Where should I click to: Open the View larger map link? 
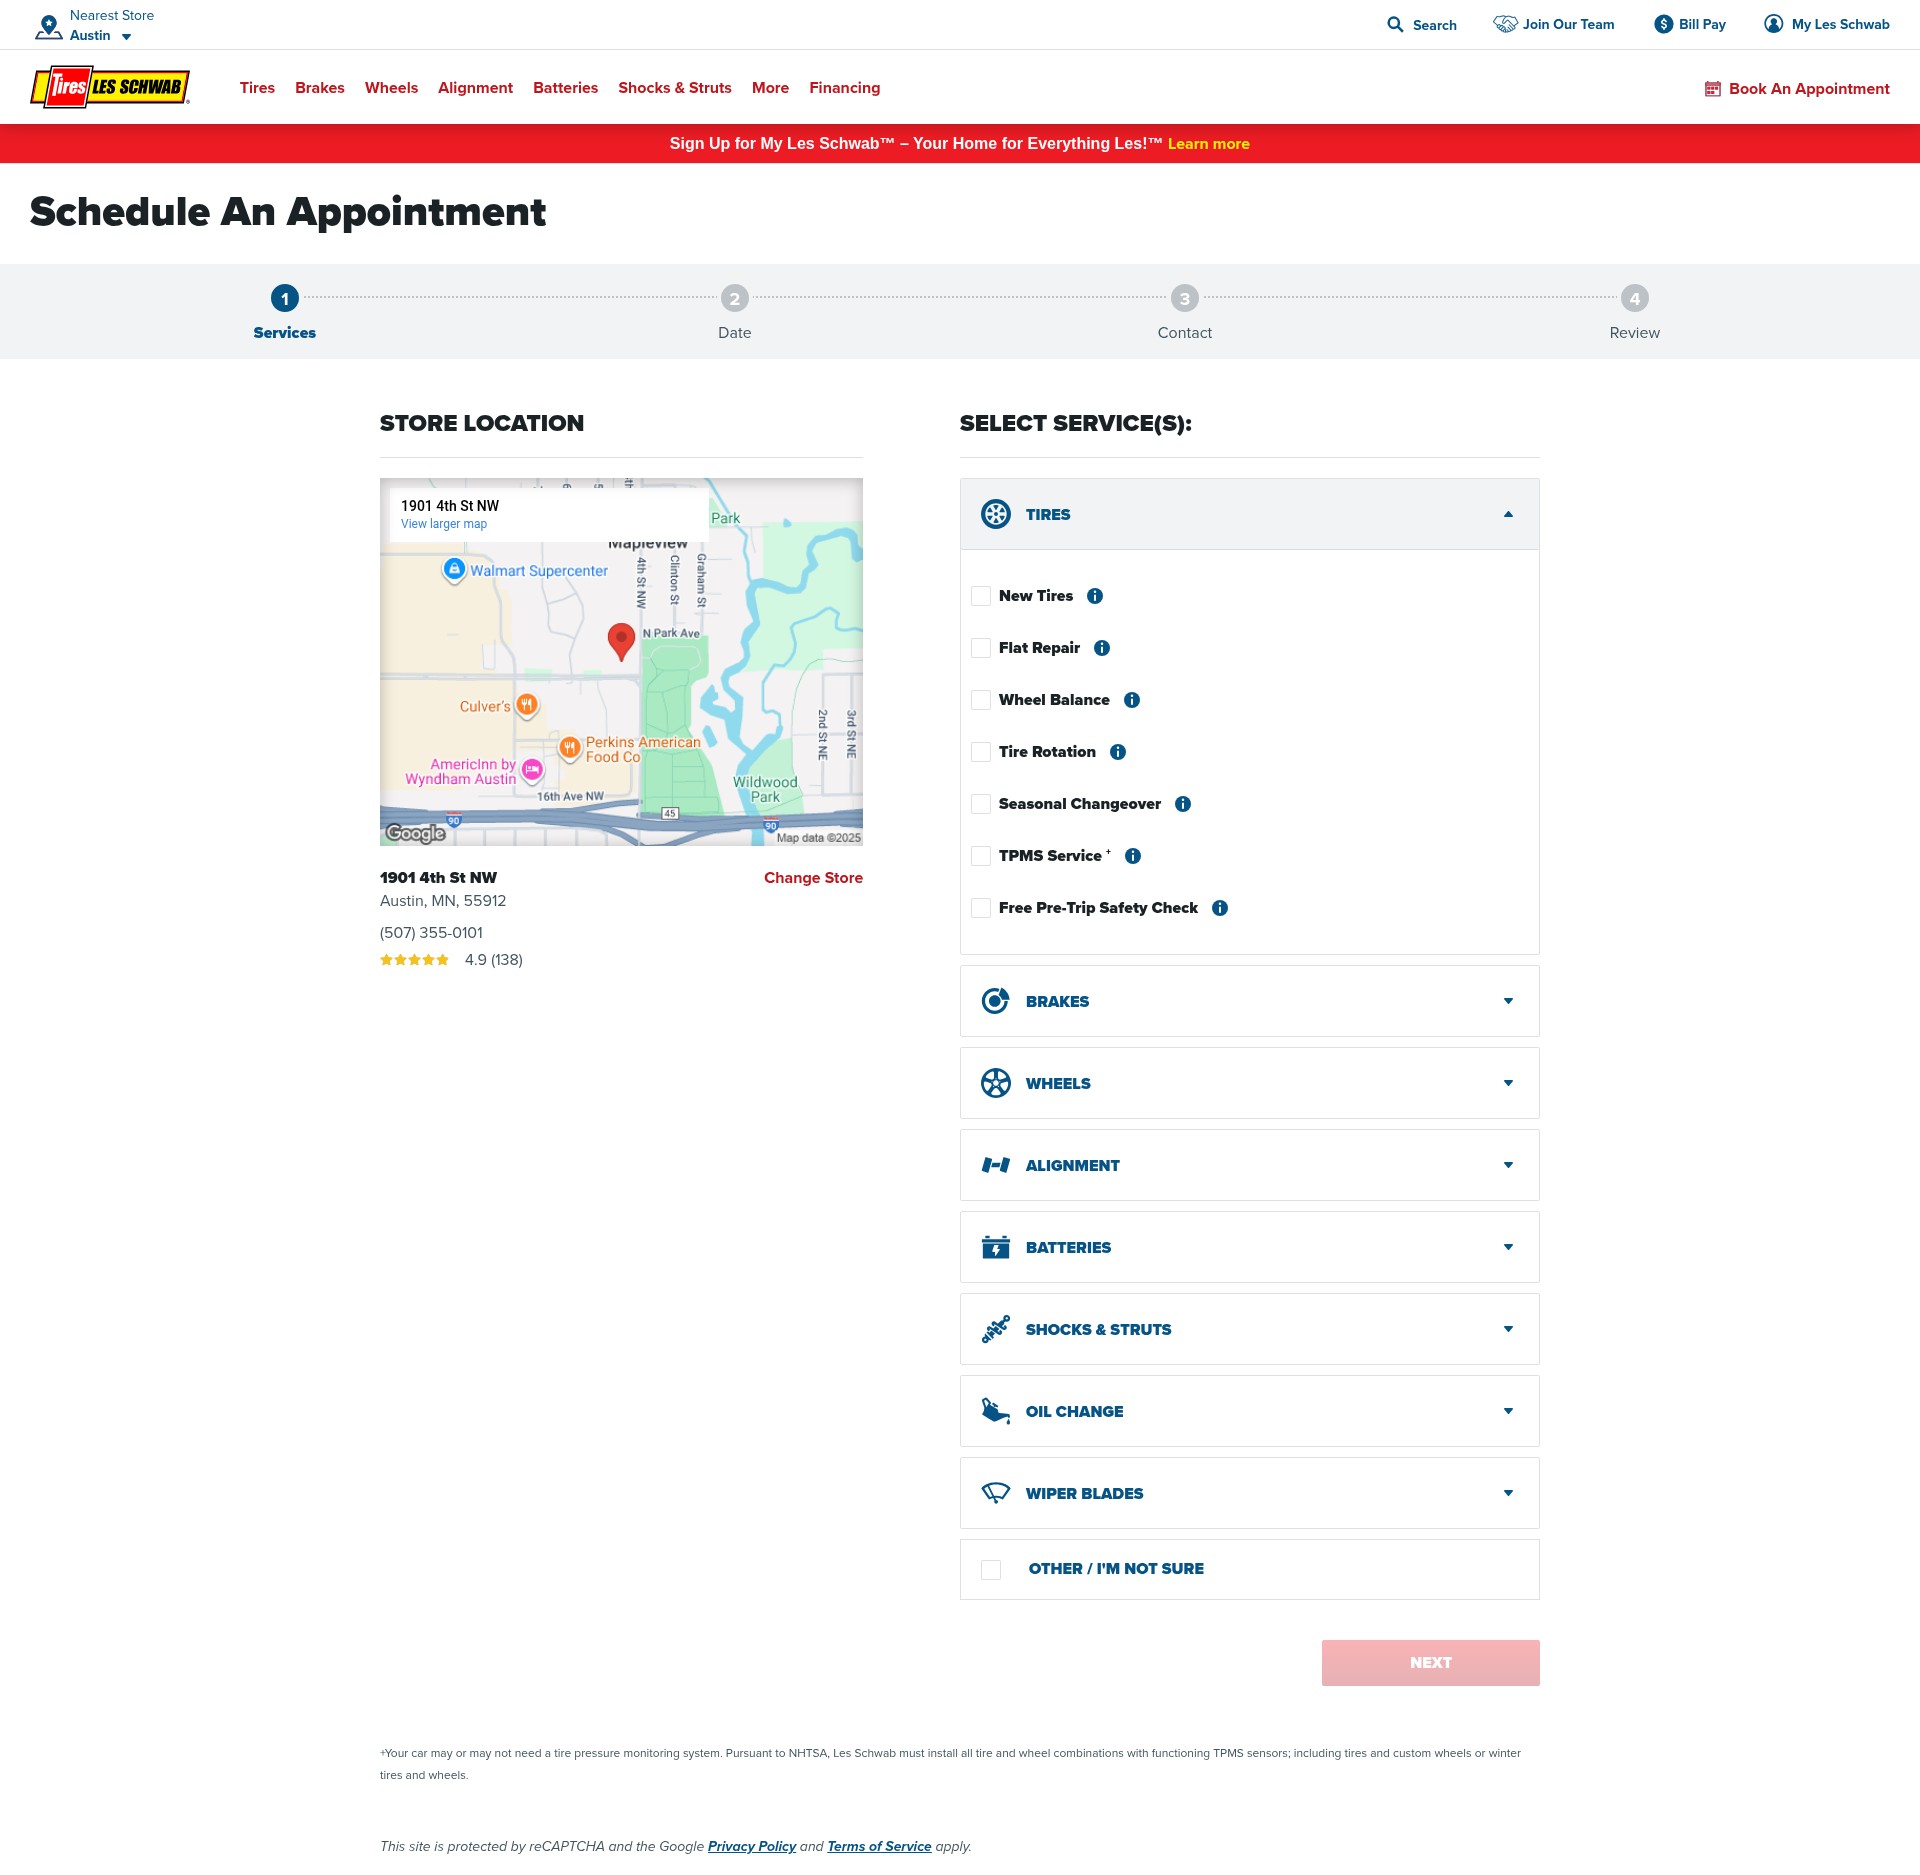pyautogui.click(x=444, y=524)
